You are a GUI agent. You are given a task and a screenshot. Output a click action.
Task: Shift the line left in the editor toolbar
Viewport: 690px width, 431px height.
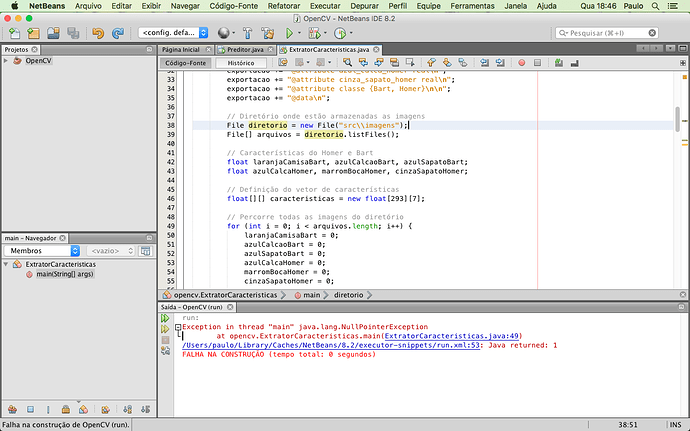[484, 63]
